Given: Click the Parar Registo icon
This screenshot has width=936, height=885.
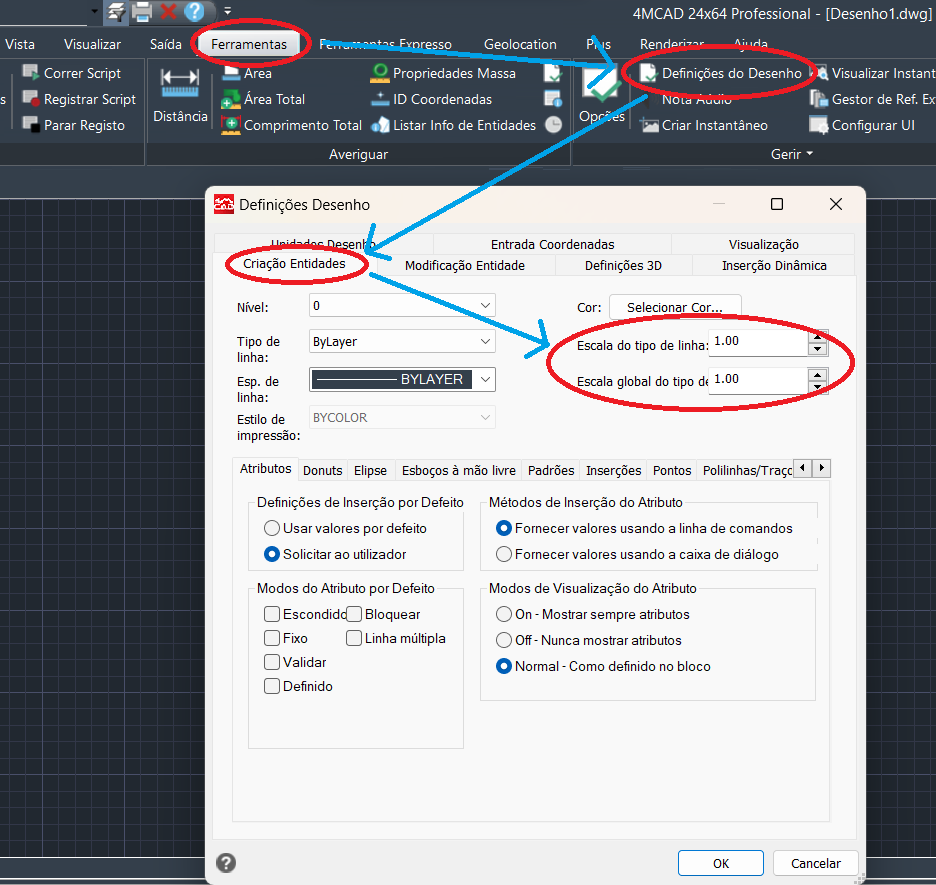Looking at the screenshot, I should pyautogui.click(x=30, y=124).
